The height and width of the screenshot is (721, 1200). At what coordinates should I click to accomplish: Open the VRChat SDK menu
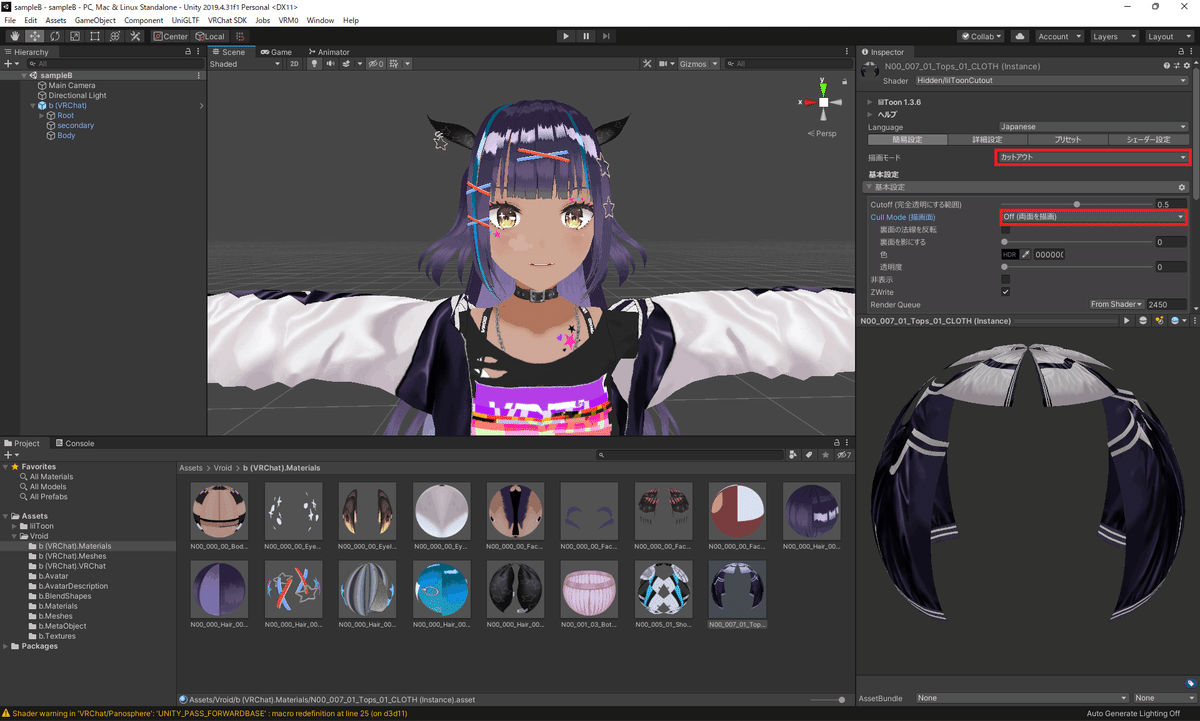tap(227, 20)
